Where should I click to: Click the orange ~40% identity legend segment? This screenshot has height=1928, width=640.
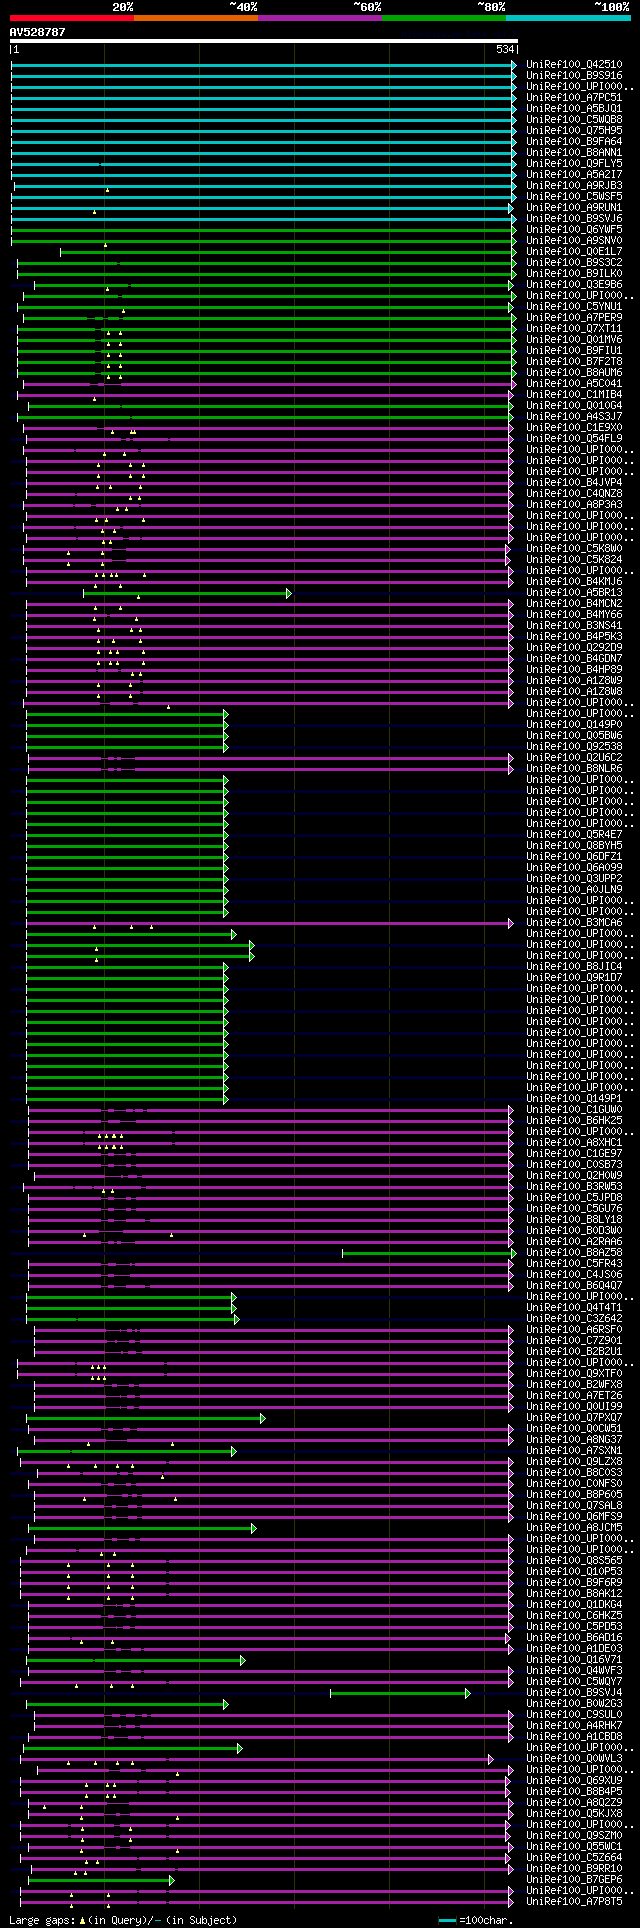(x=196, y=18)
